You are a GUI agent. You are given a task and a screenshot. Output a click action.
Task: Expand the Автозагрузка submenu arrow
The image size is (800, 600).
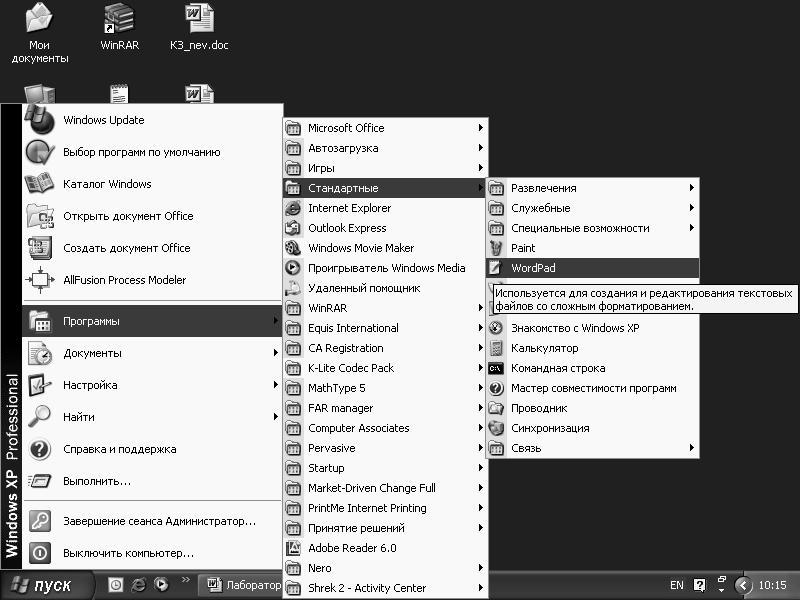[x=481, y=147]
